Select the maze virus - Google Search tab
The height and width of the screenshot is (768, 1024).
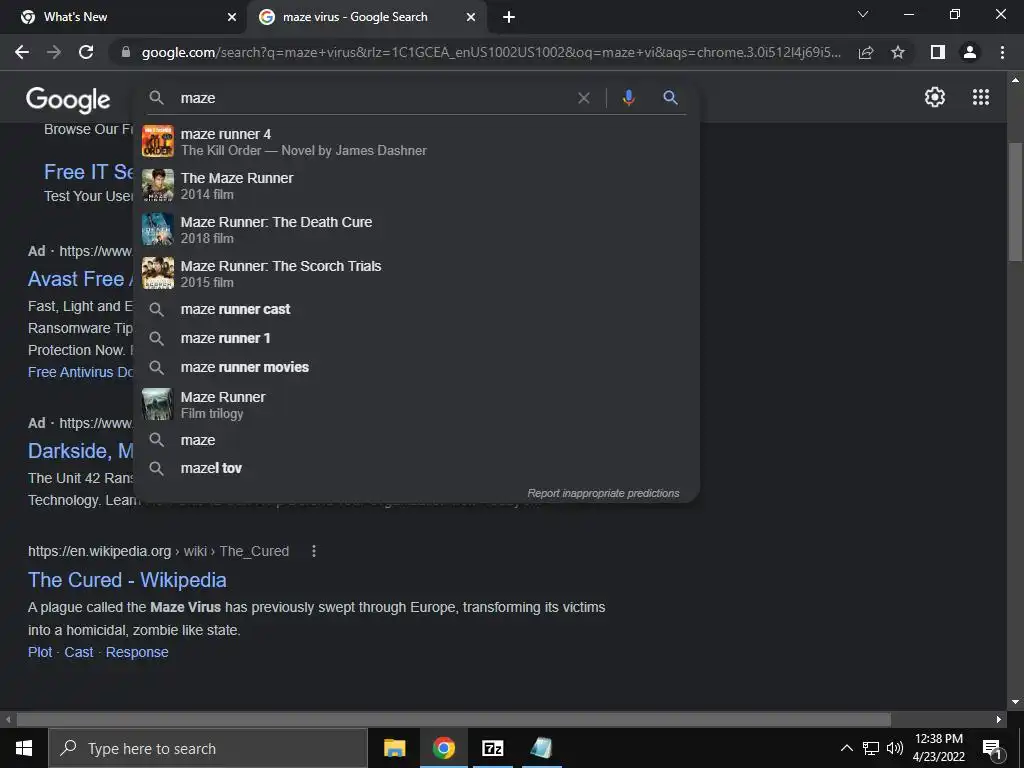pos(366,17)
